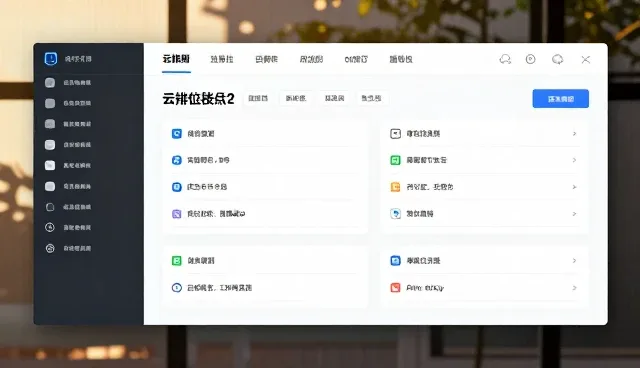Click the circular play icon in the top bar
This screenshot has height=368, width=640.
coord(530,60)
